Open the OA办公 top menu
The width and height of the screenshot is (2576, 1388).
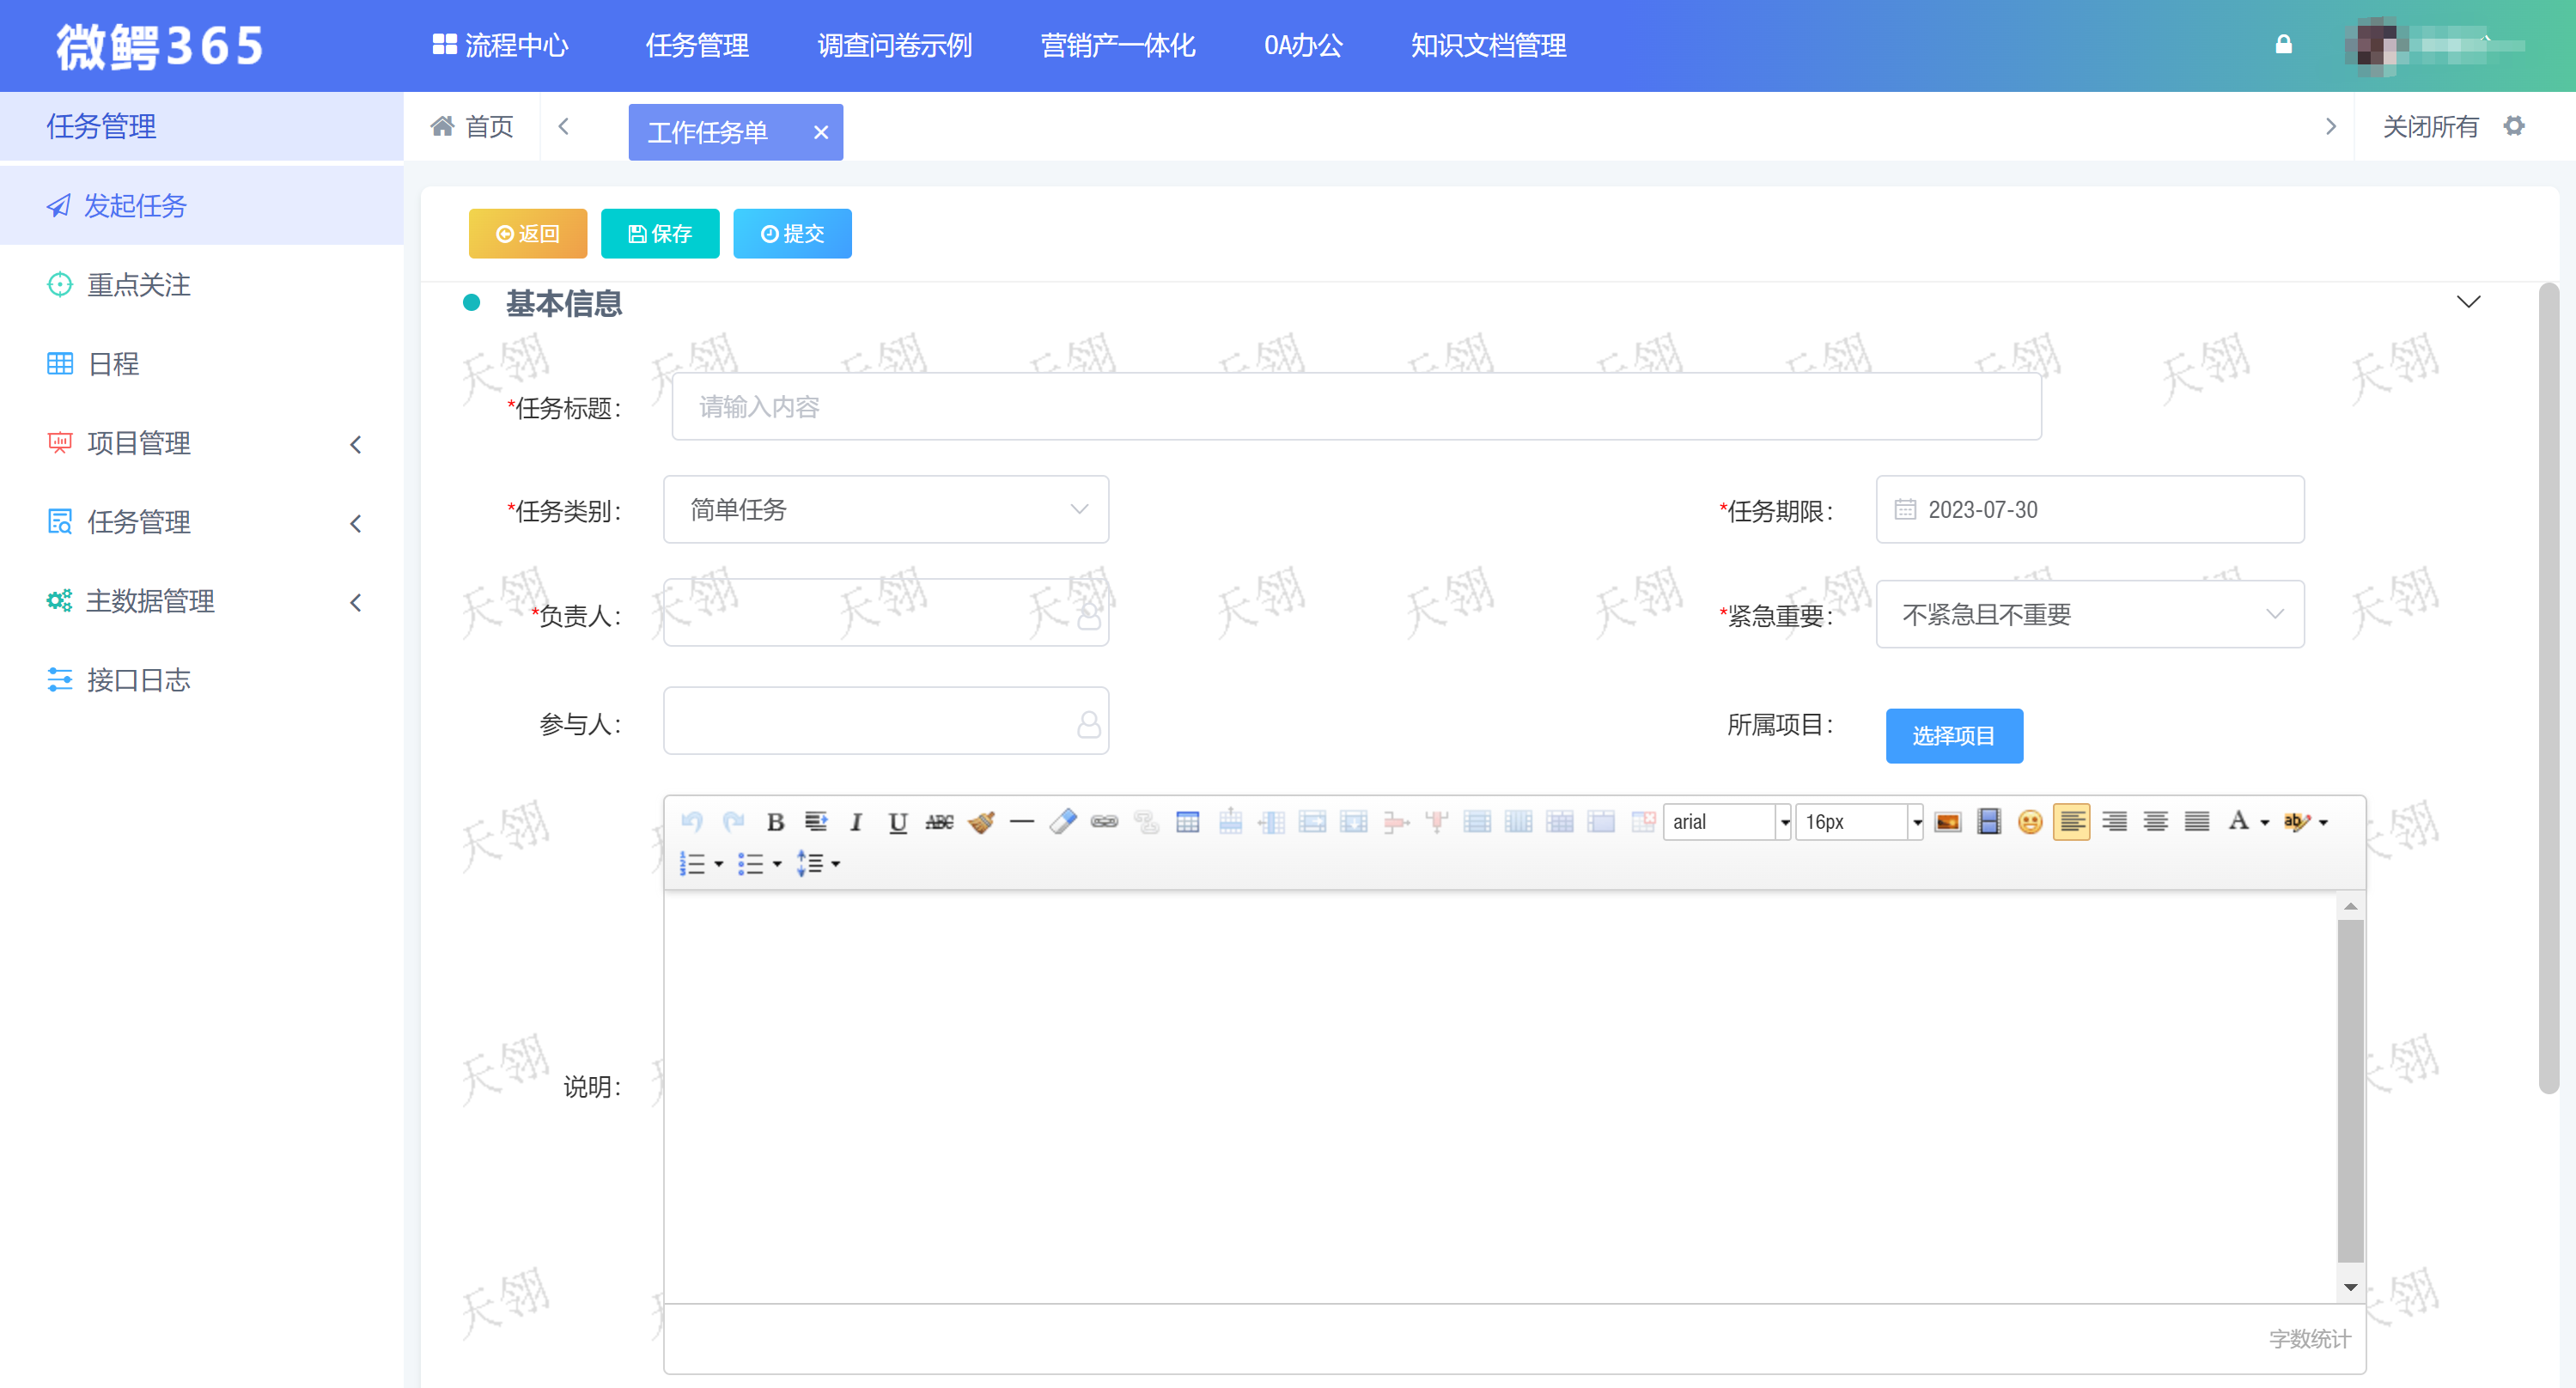[x=1302, y=46]
